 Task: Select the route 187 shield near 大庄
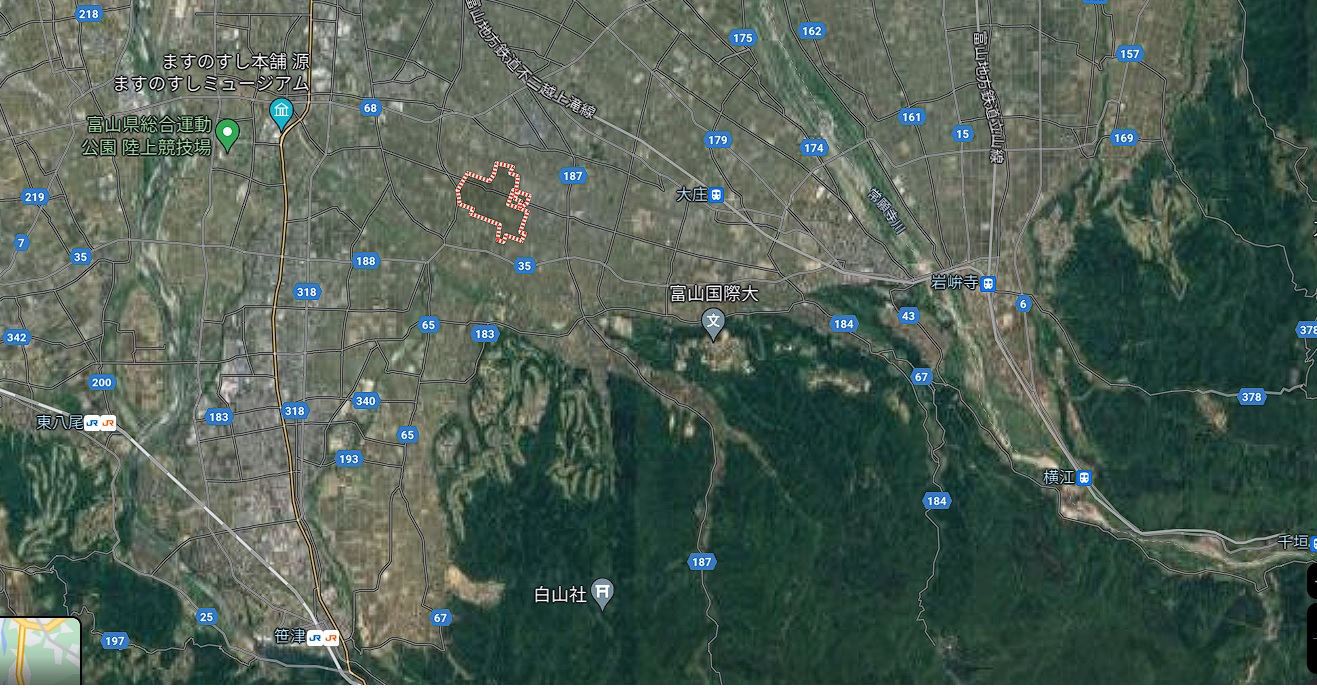(572, 176)
